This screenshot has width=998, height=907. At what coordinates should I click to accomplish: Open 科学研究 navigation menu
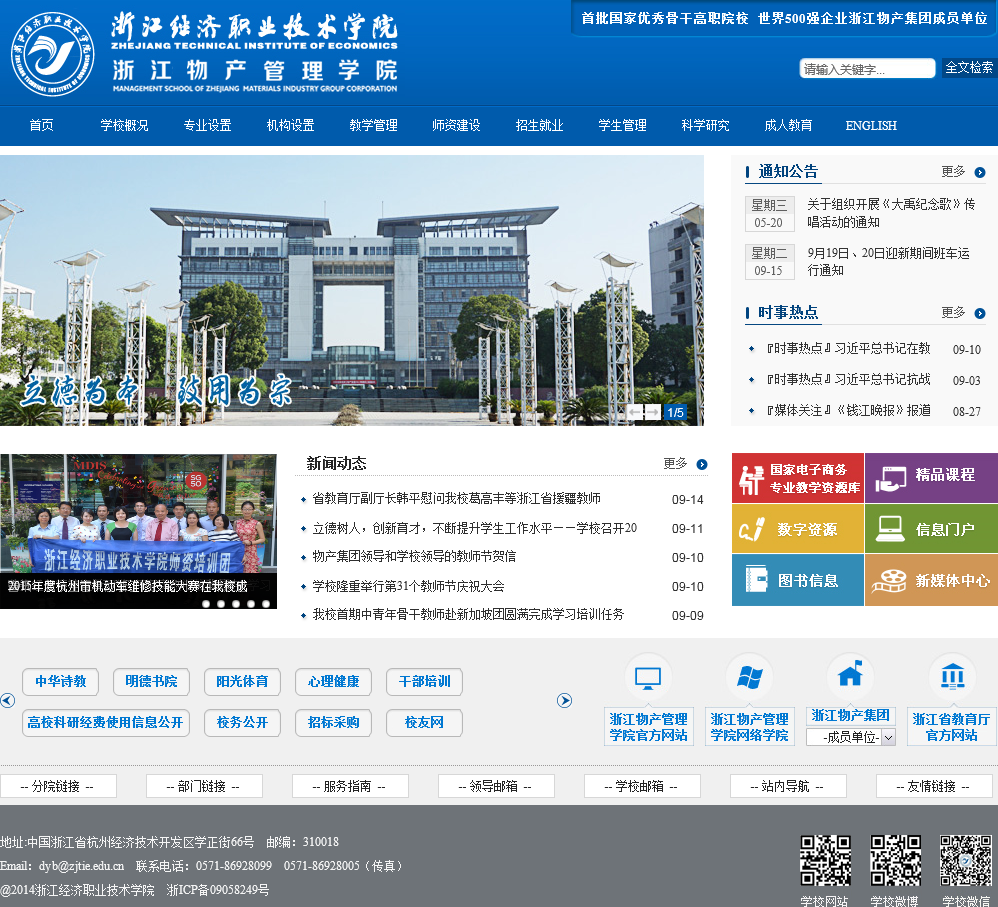(x=705, y=125)
